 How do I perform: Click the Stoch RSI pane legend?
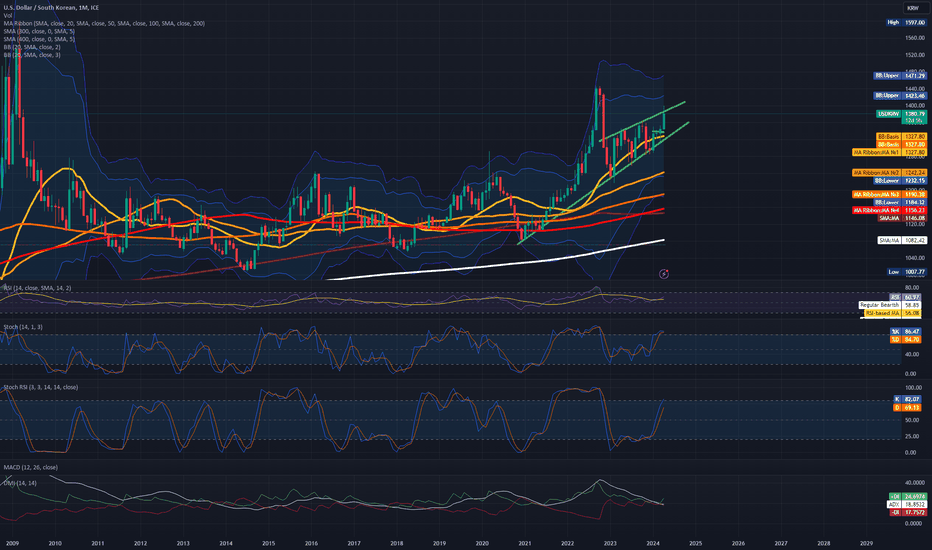point(40,387)
